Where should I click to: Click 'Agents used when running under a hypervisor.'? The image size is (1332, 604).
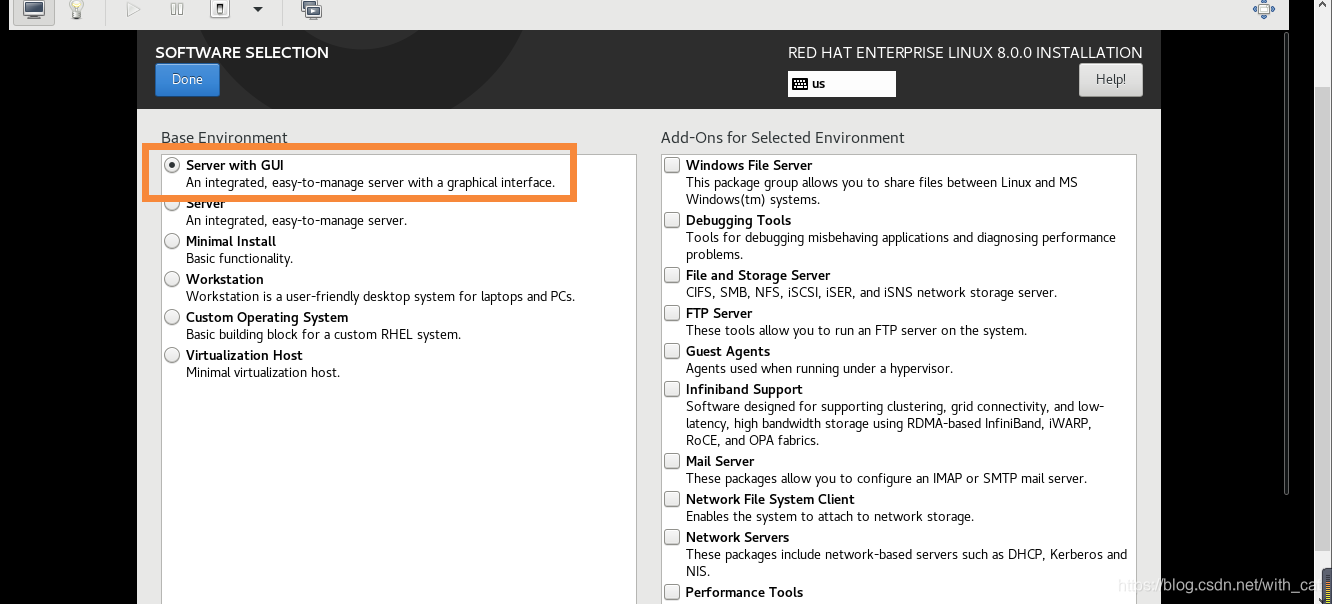819,368
